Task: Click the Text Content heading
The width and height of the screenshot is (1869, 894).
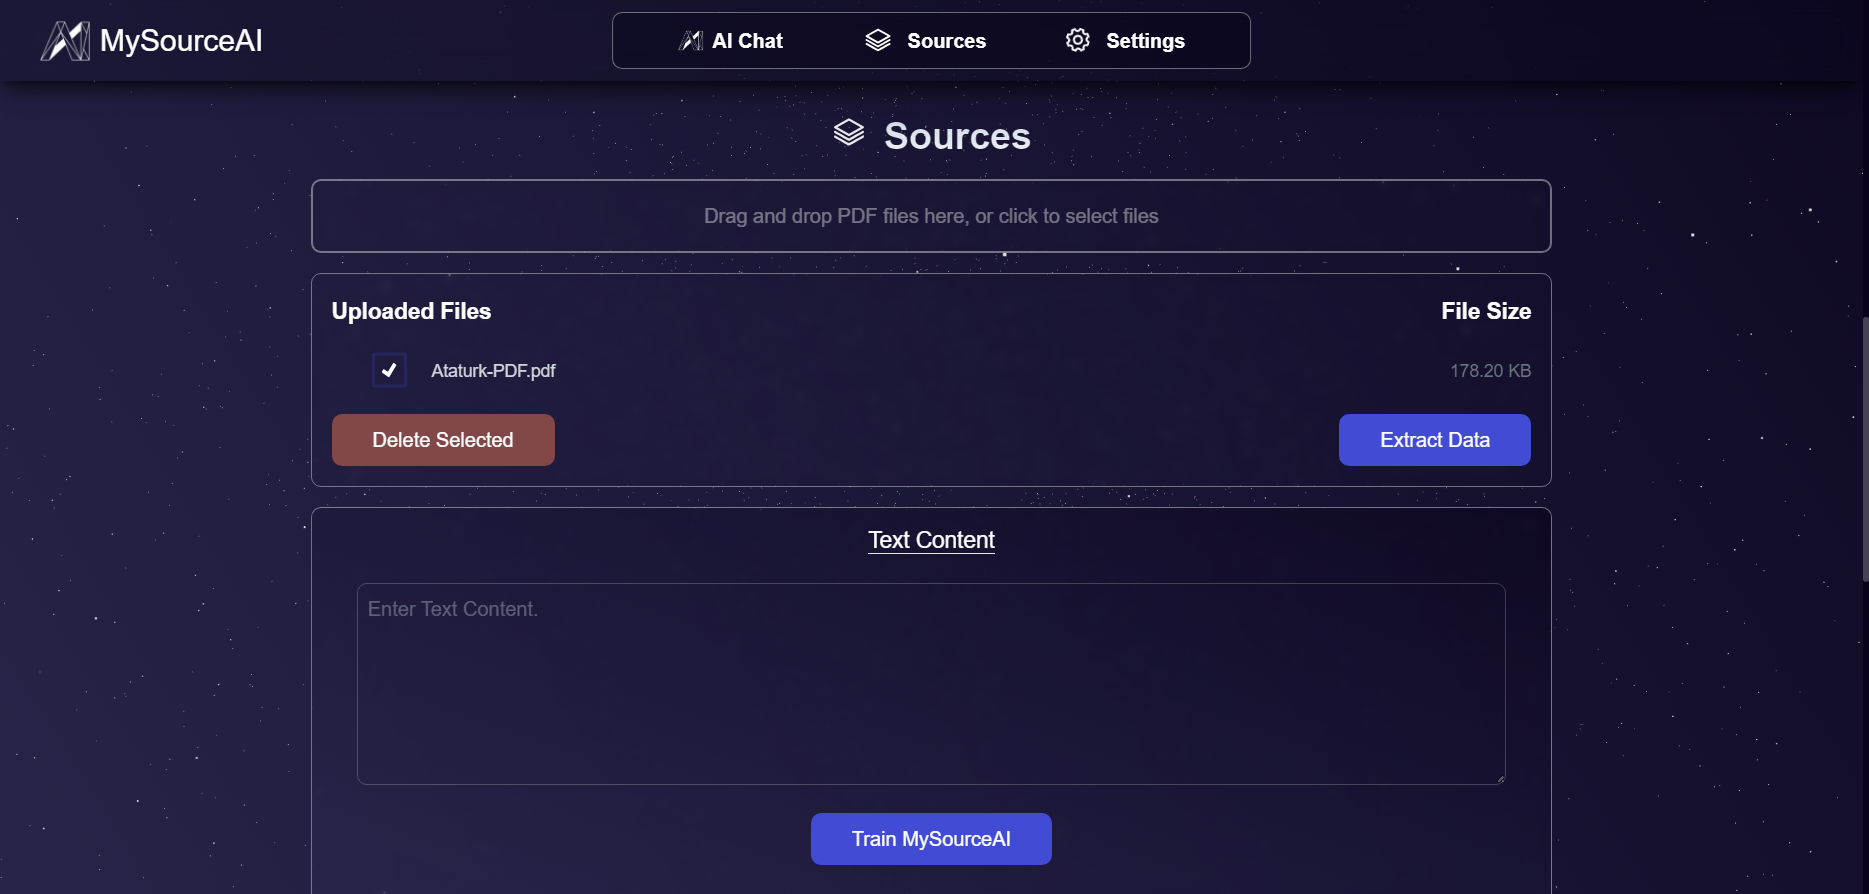Action: click(931, 540)
